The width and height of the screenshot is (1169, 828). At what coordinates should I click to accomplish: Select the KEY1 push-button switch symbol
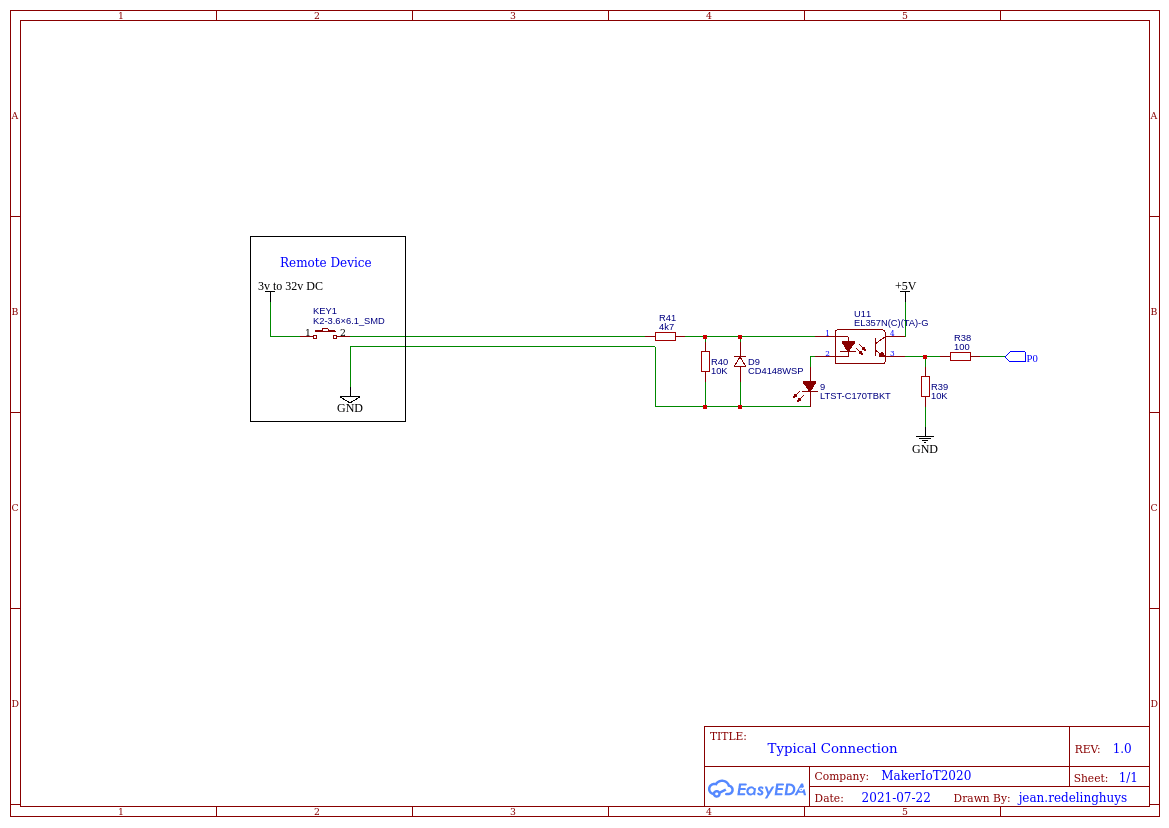tap(324, 333)
